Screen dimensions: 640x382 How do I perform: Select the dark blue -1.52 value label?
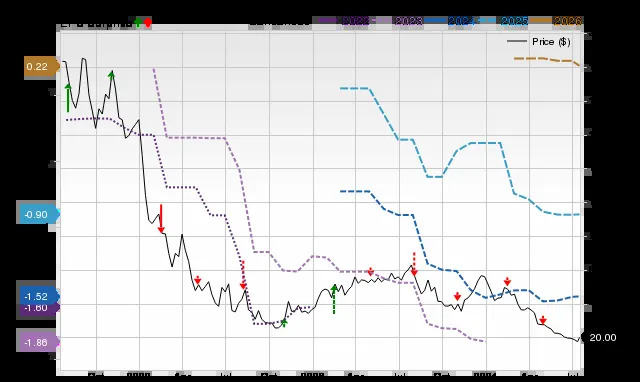tap(39, 296)
